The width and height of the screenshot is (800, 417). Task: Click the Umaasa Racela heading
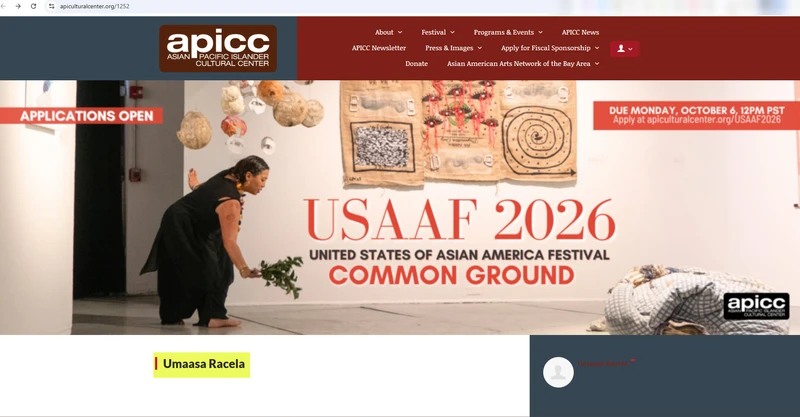(204, 364)
